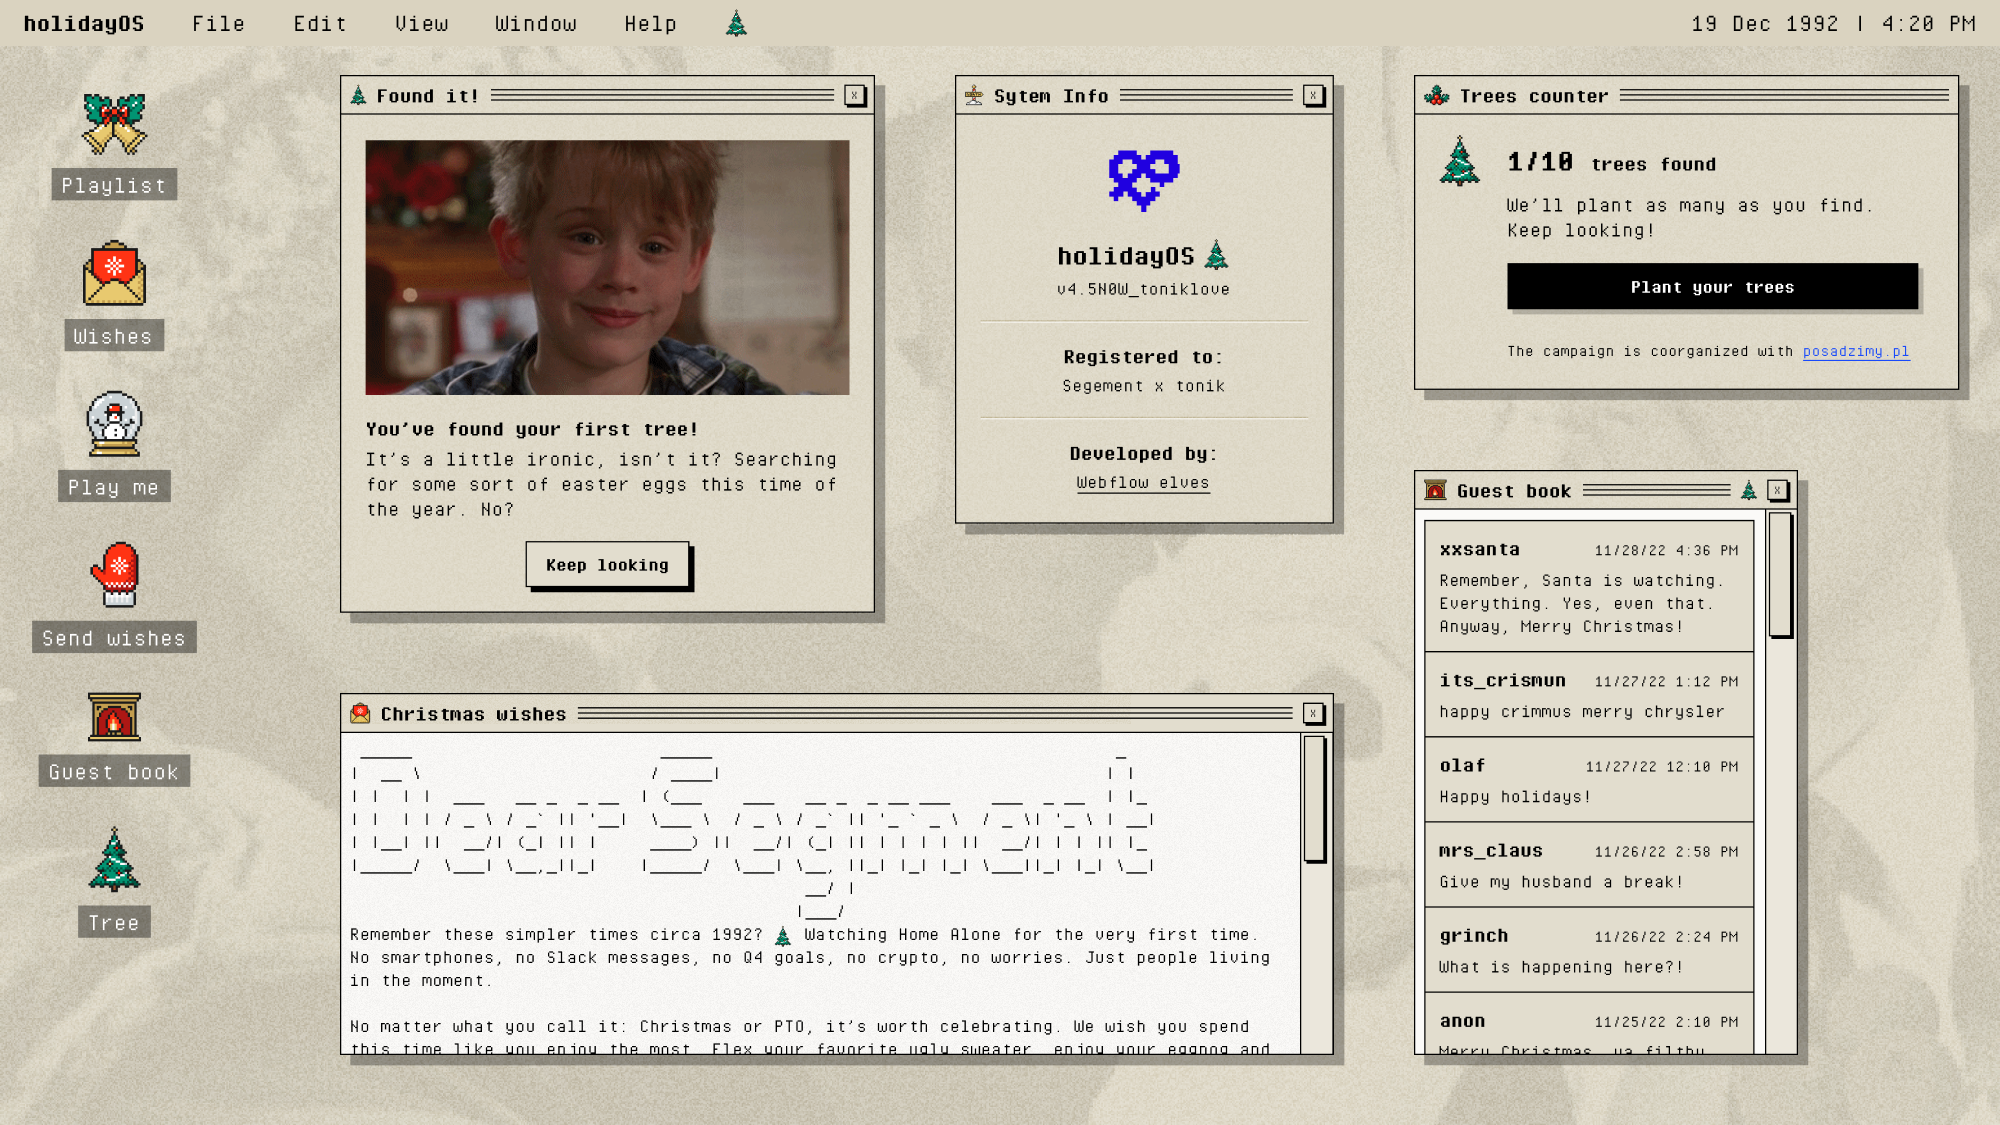Click the tree icon in Guest book title bar
This screenshot has width=2000, height=1125.
(x=1748, y=490)
